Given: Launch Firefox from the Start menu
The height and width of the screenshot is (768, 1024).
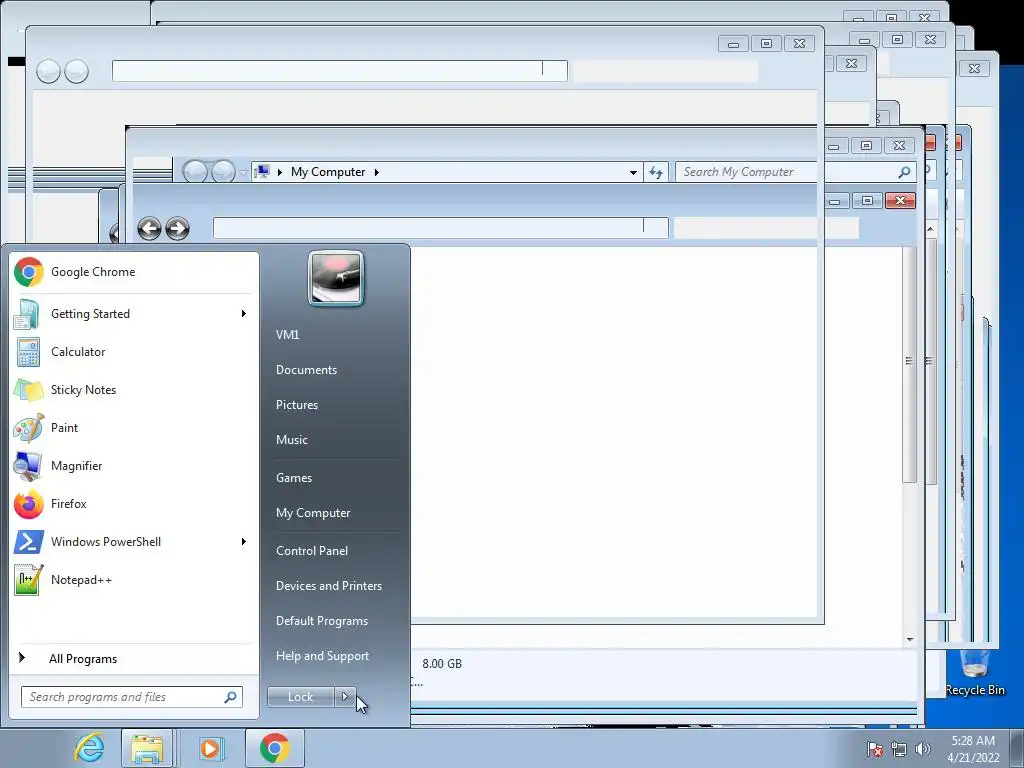Looking at the screenshot, I should 134,504.
